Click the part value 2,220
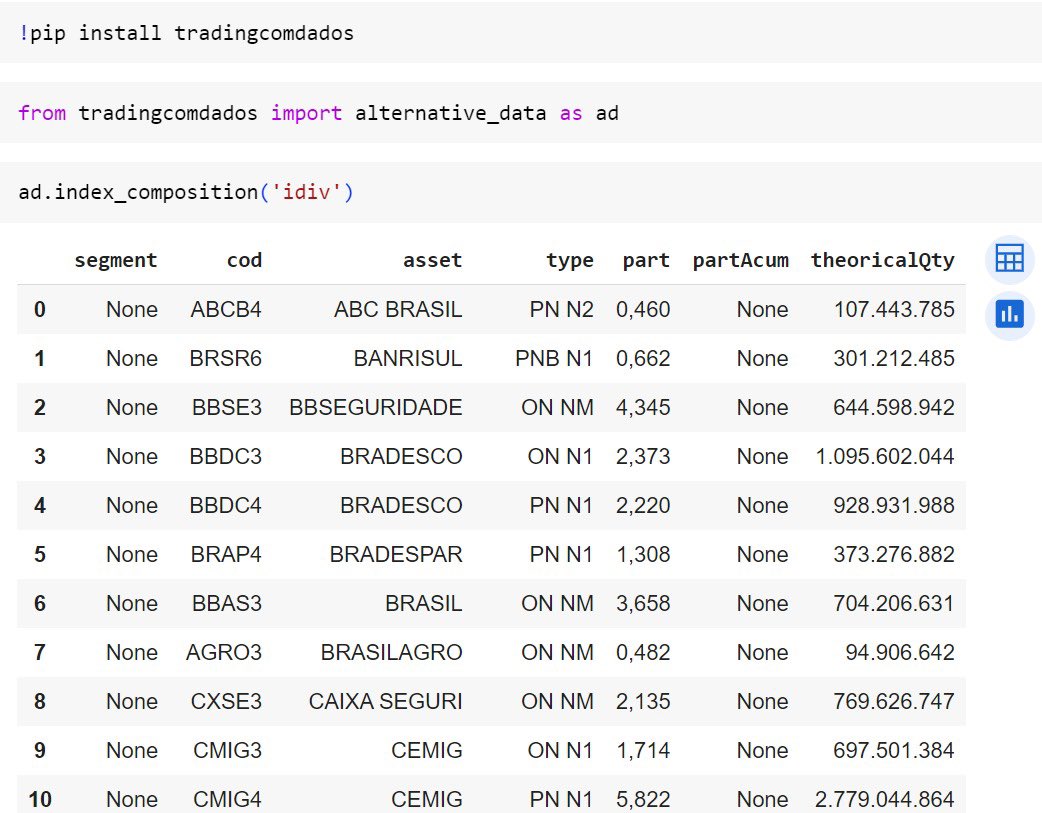The width and height of the screenshot is (1042, 813). click(x=643, y=505)
